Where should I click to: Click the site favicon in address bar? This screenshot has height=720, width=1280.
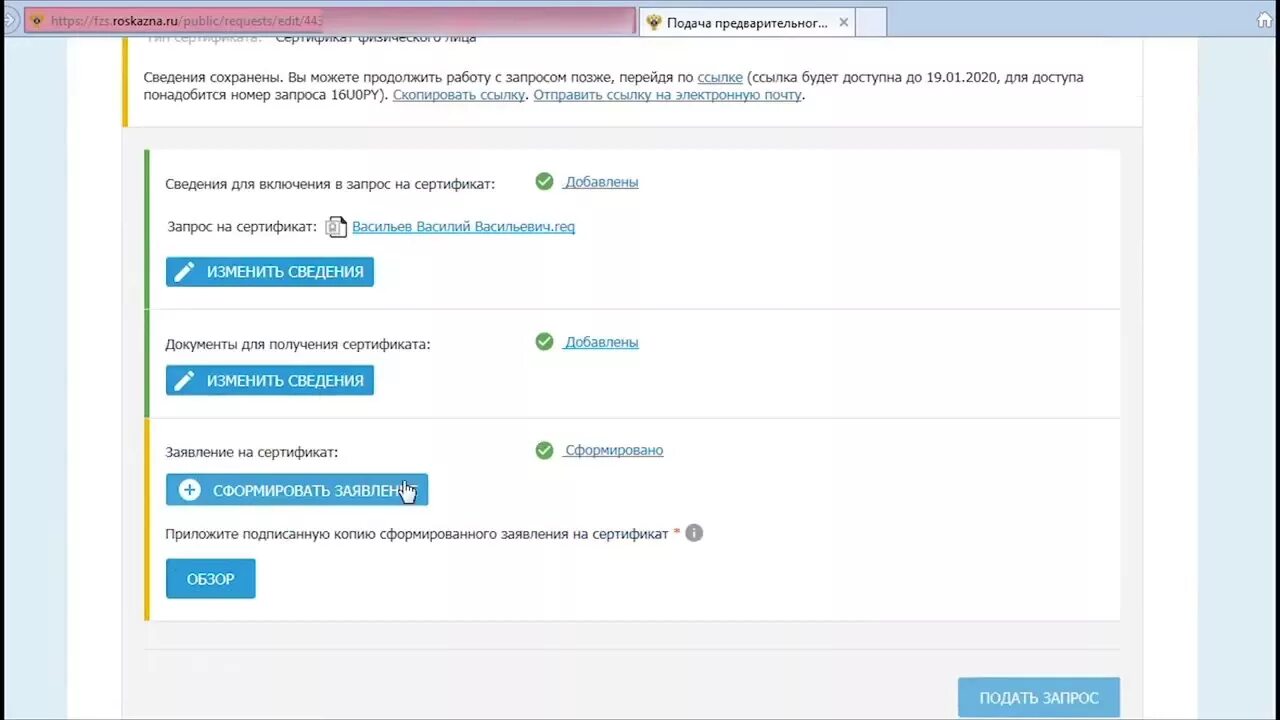38,21
